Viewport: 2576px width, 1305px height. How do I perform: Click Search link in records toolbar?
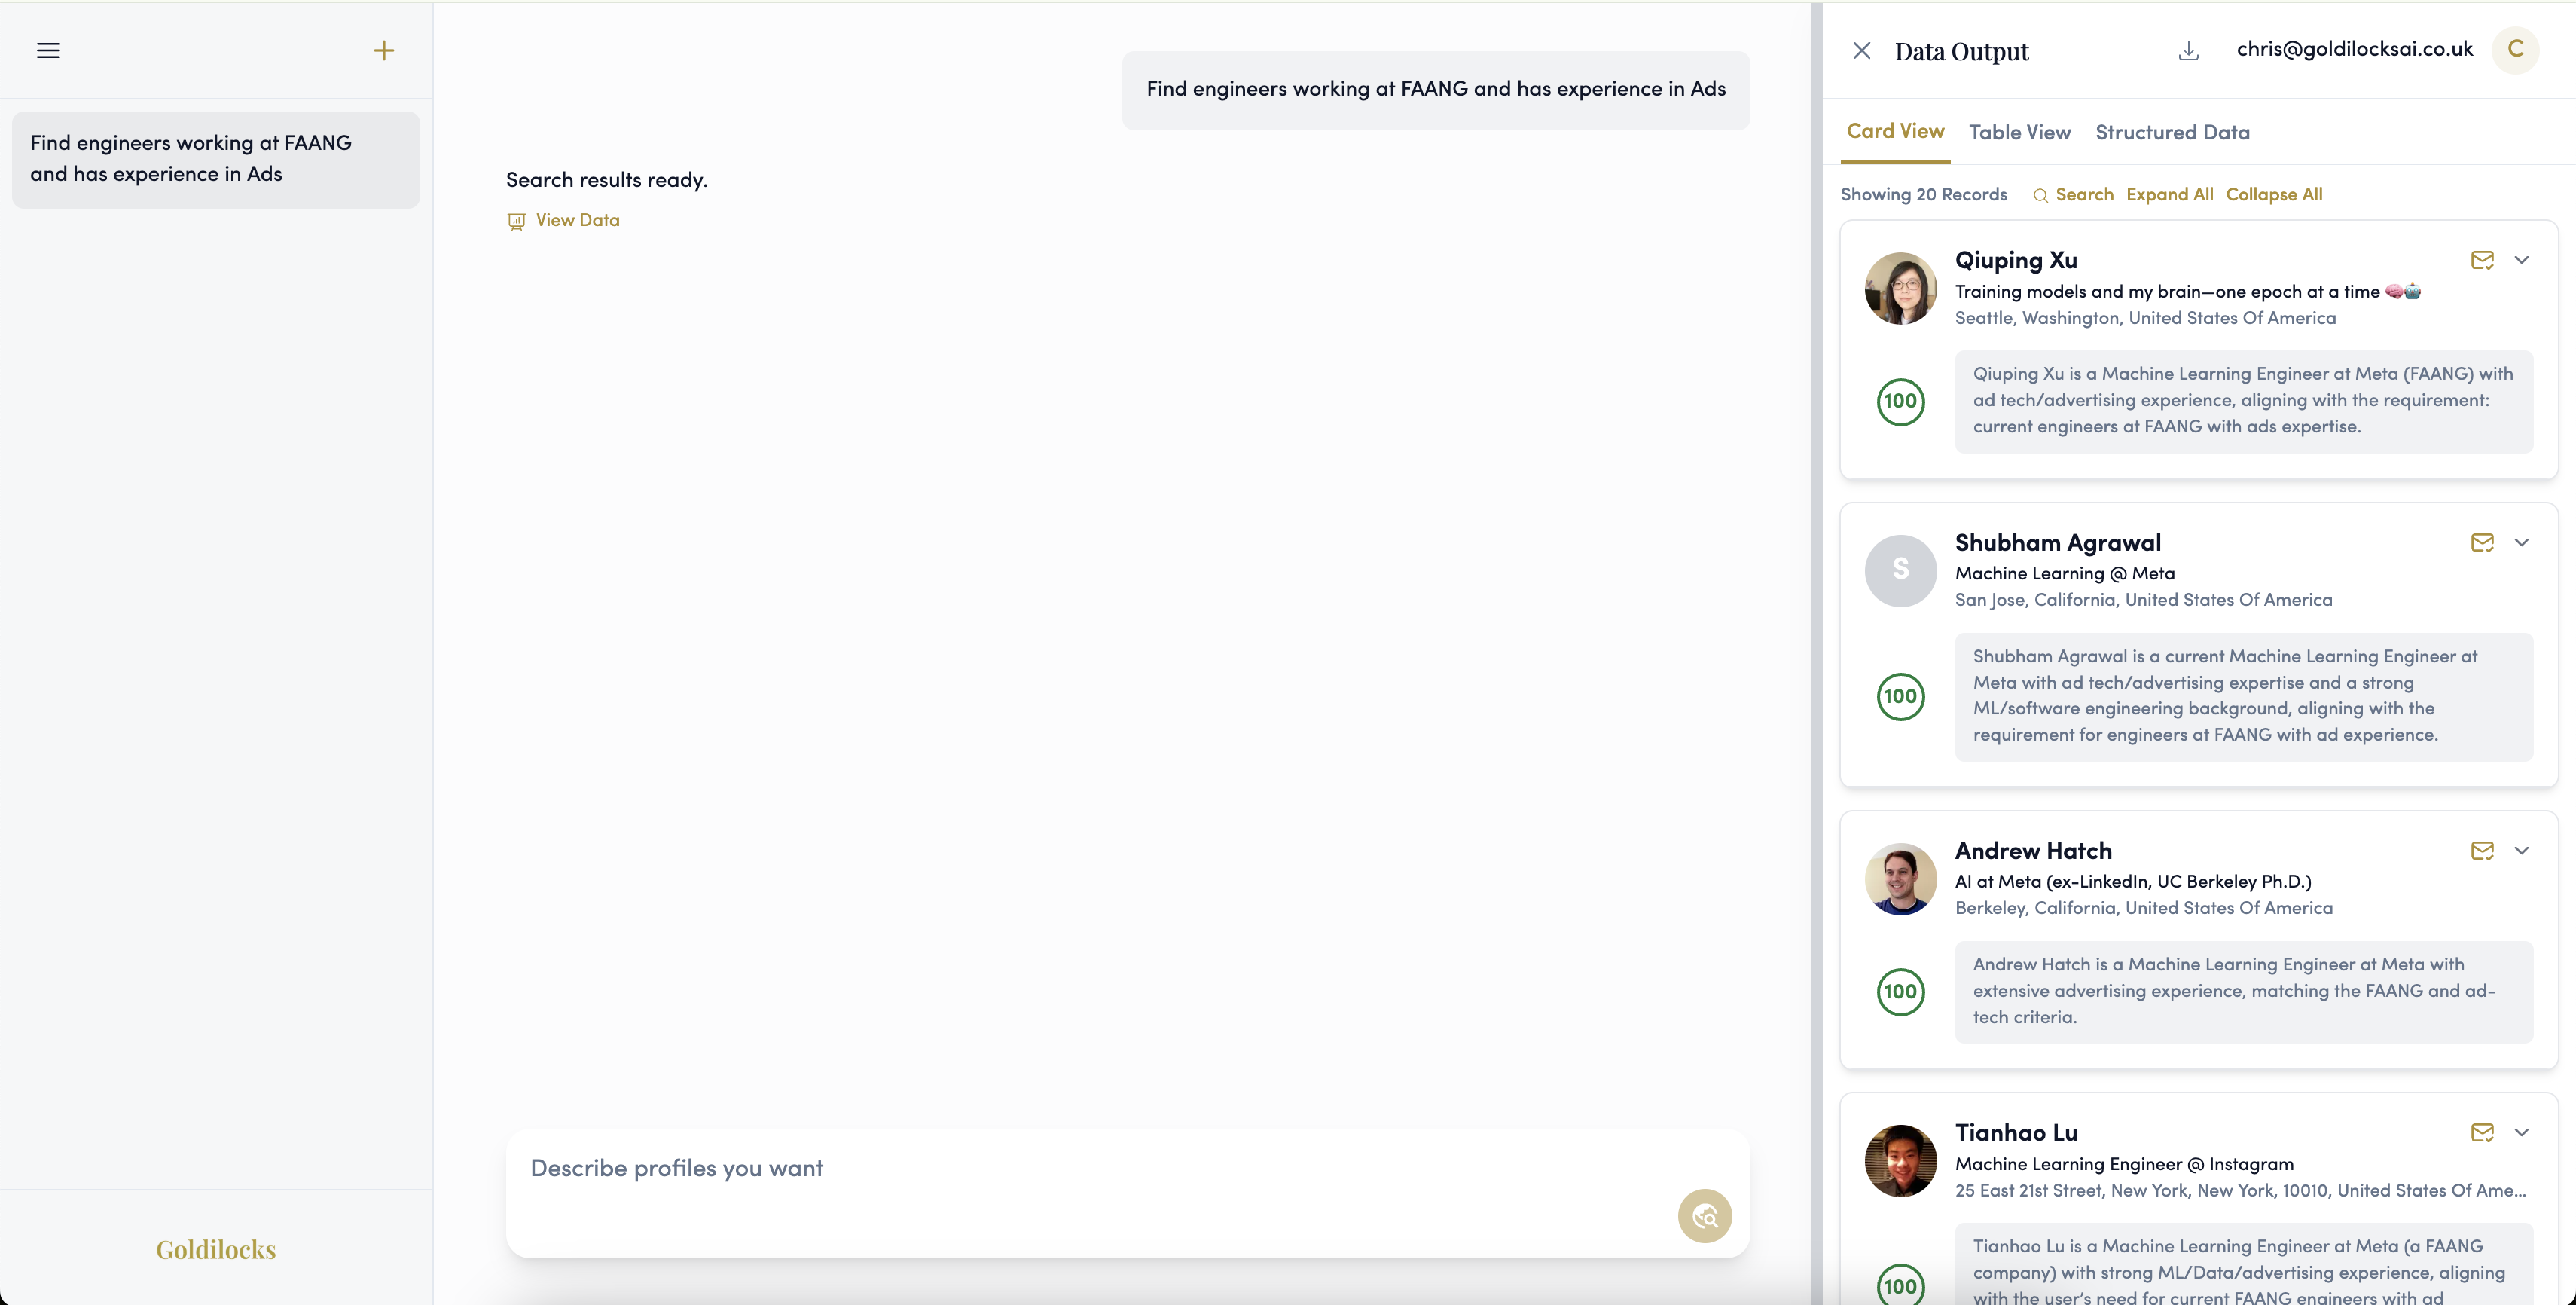(2084, 194)
